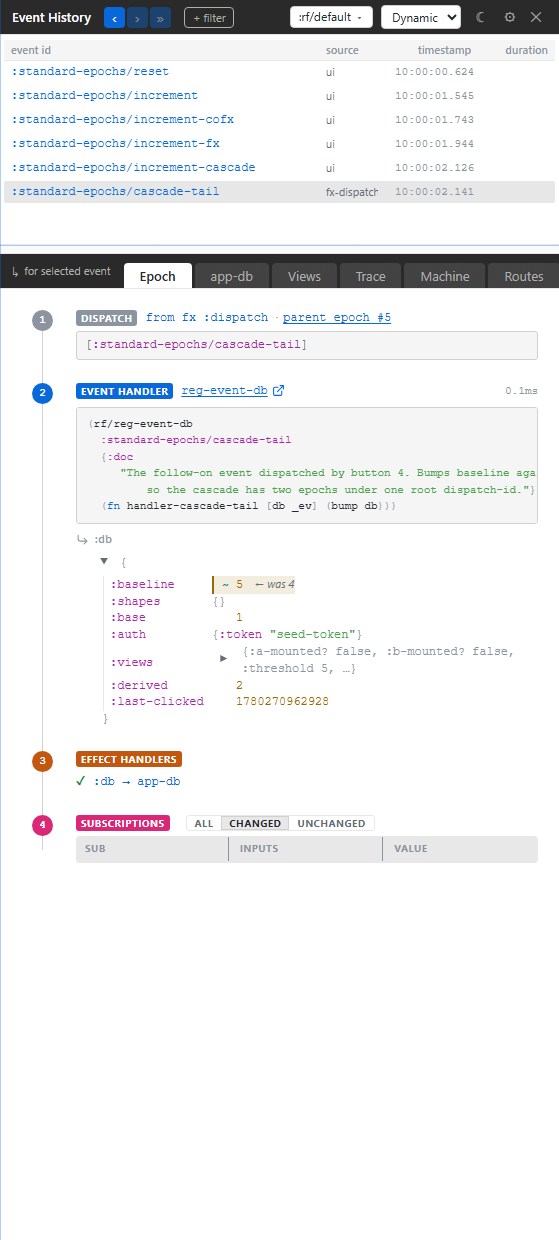Screen dimensions: 559x1240
Task: Click the event id column header
Action: 31,50
